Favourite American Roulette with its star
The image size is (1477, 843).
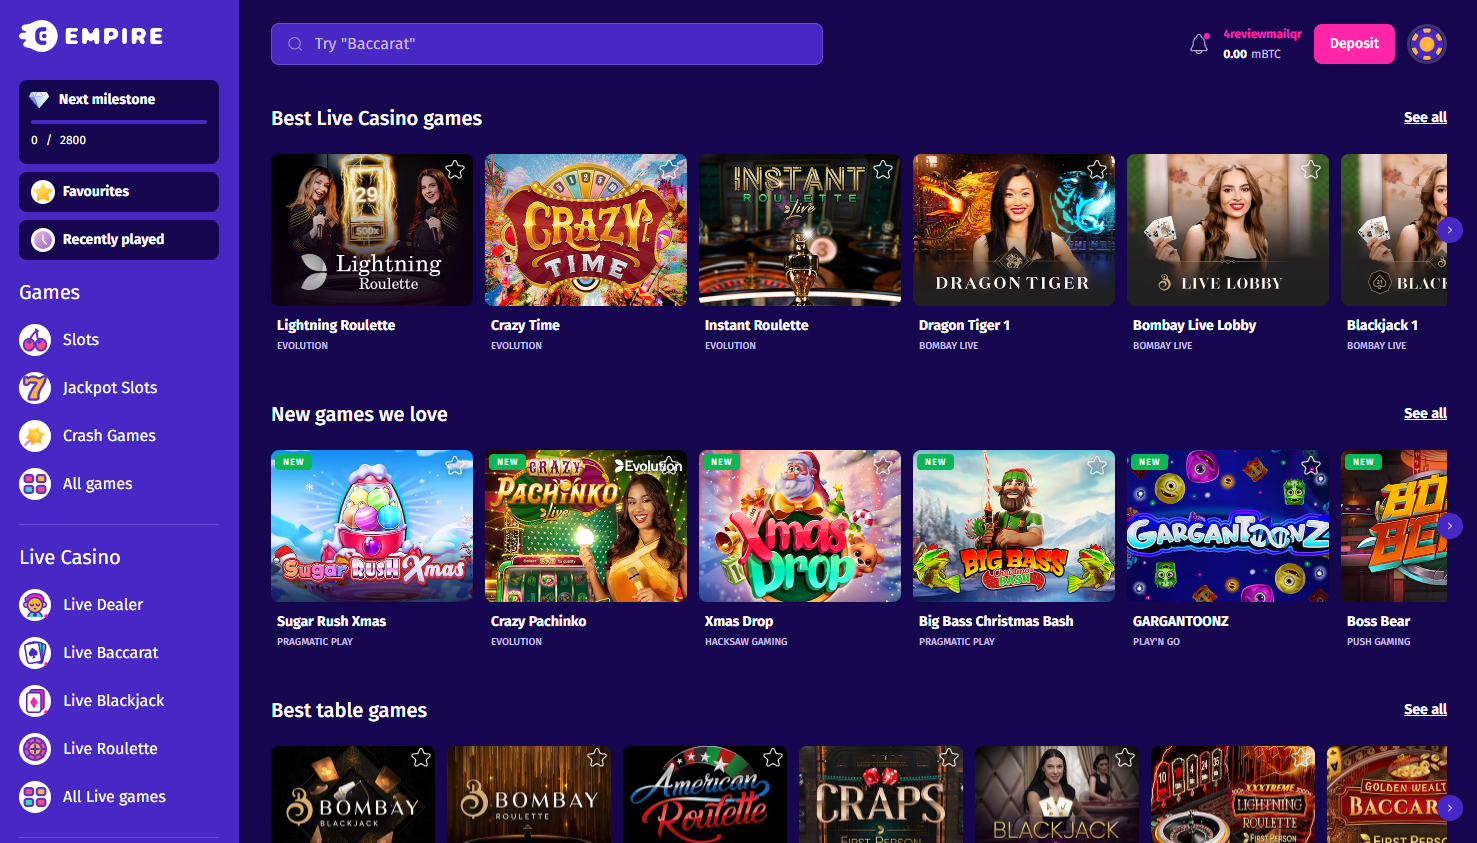pos(773,758)
